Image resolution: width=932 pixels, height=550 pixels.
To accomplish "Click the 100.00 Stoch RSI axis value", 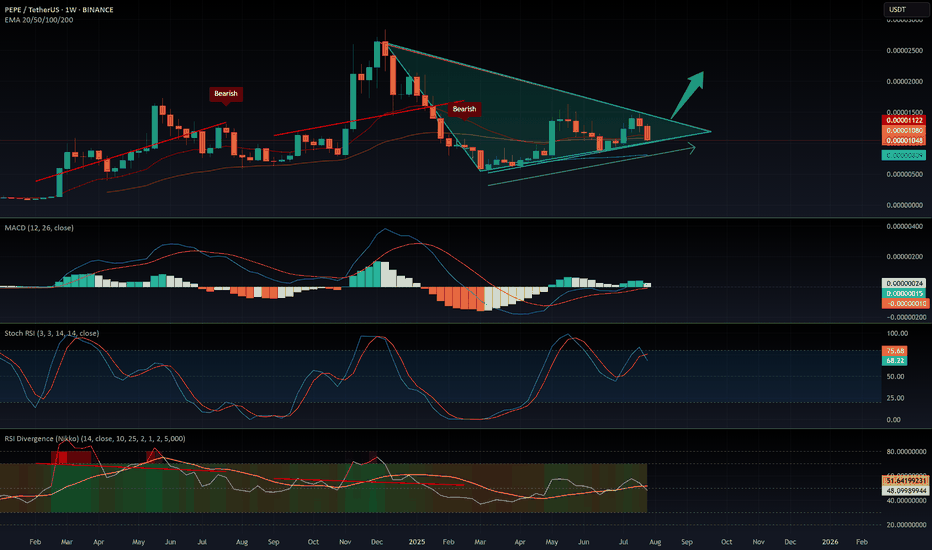I will (x=897, y=334).
